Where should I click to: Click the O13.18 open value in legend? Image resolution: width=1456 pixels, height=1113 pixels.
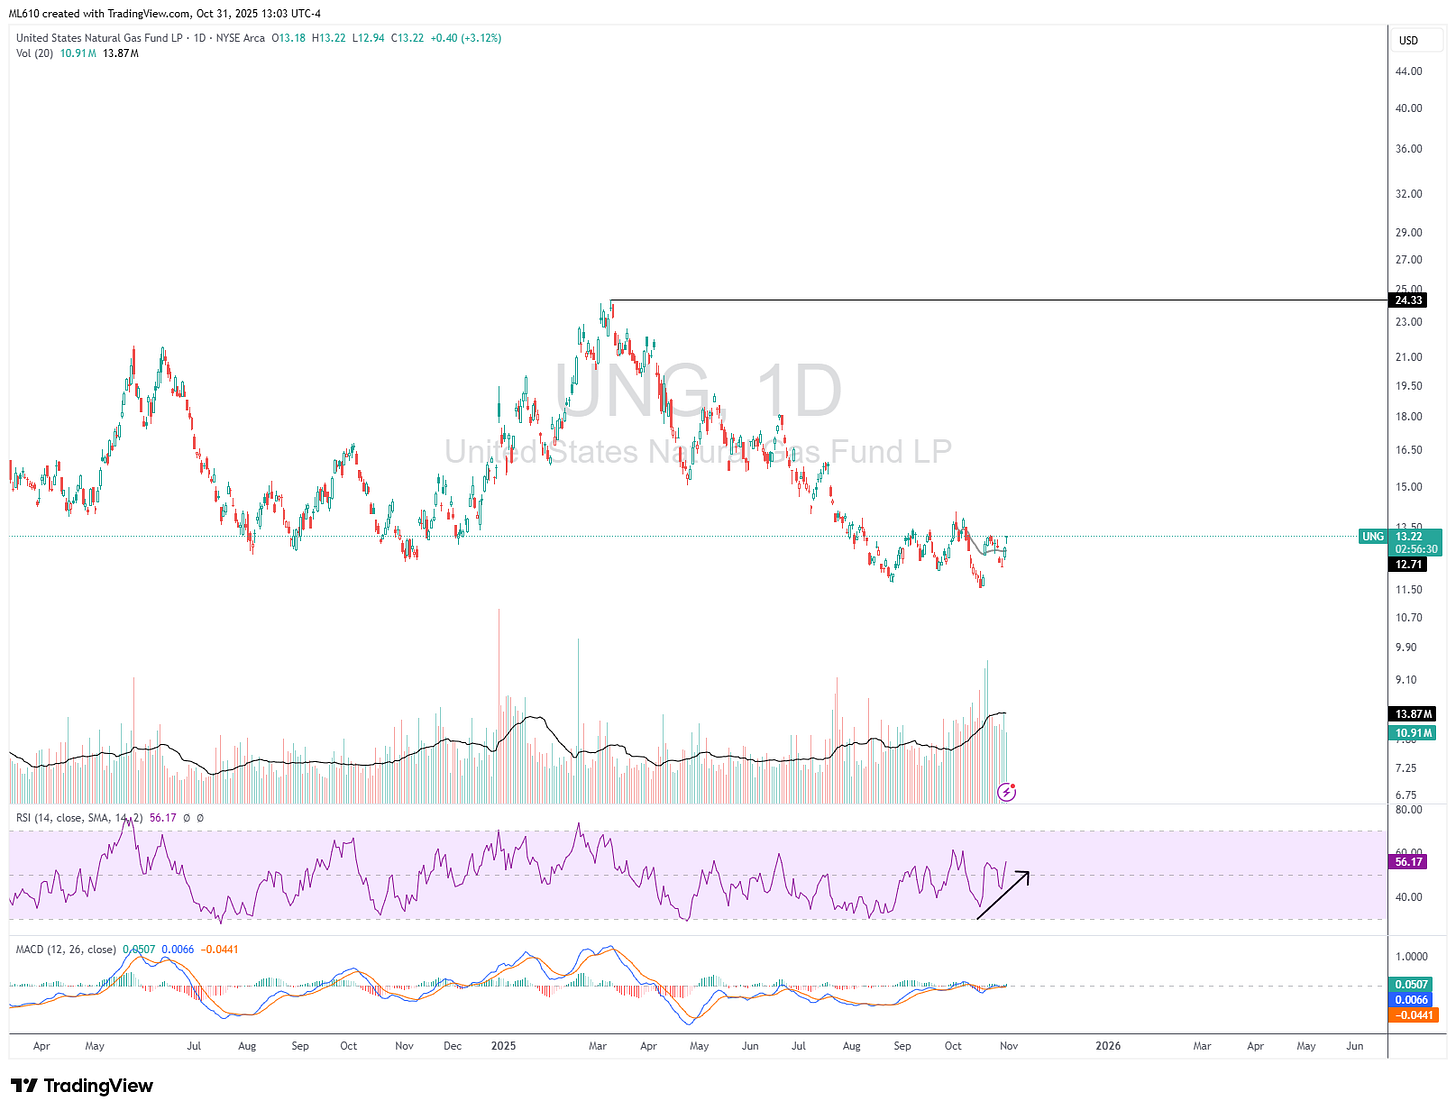(x=290, y=38)
